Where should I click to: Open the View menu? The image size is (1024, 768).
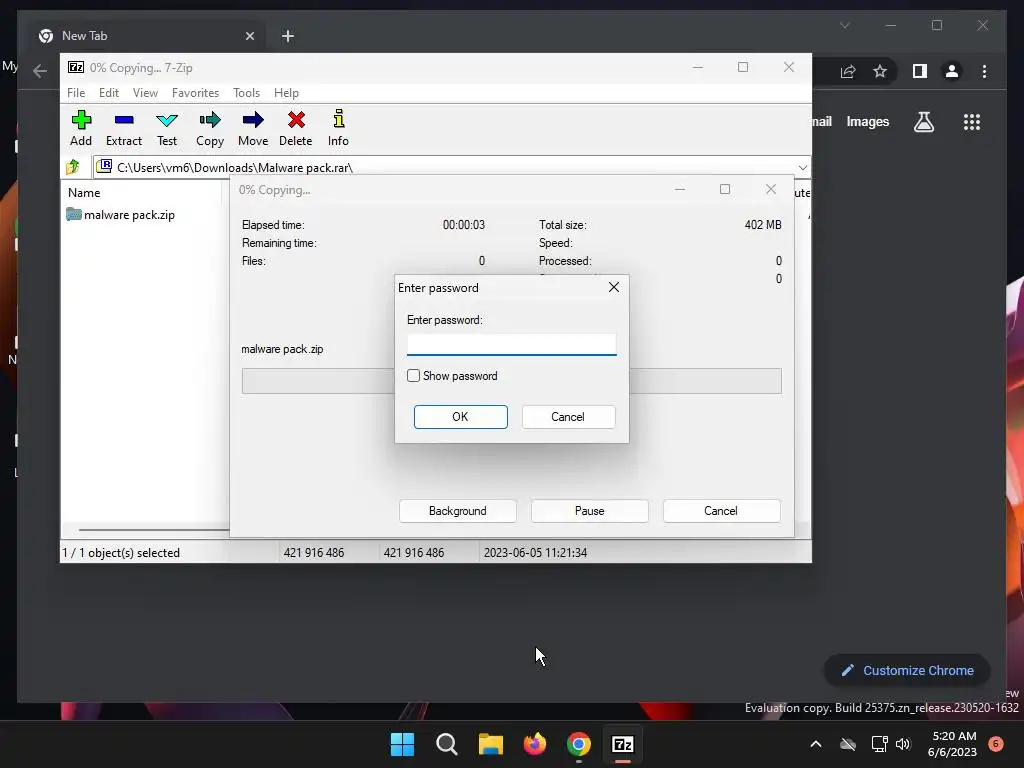tap(145, 93)
